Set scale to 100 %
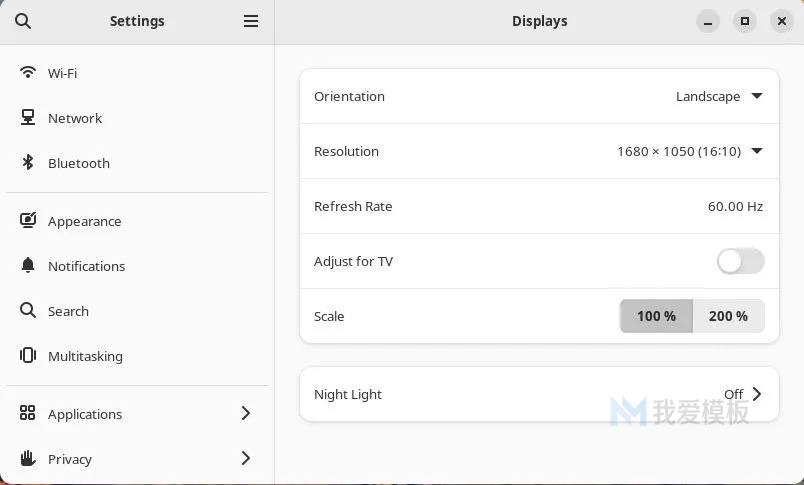 [656, 316]
